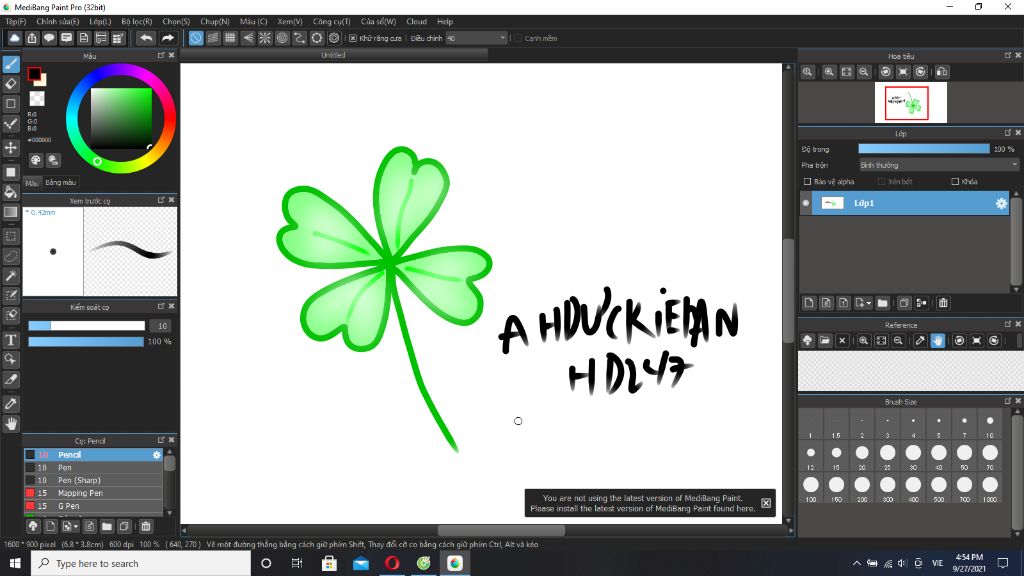Dismiss the update notification with X

[766, 503]
